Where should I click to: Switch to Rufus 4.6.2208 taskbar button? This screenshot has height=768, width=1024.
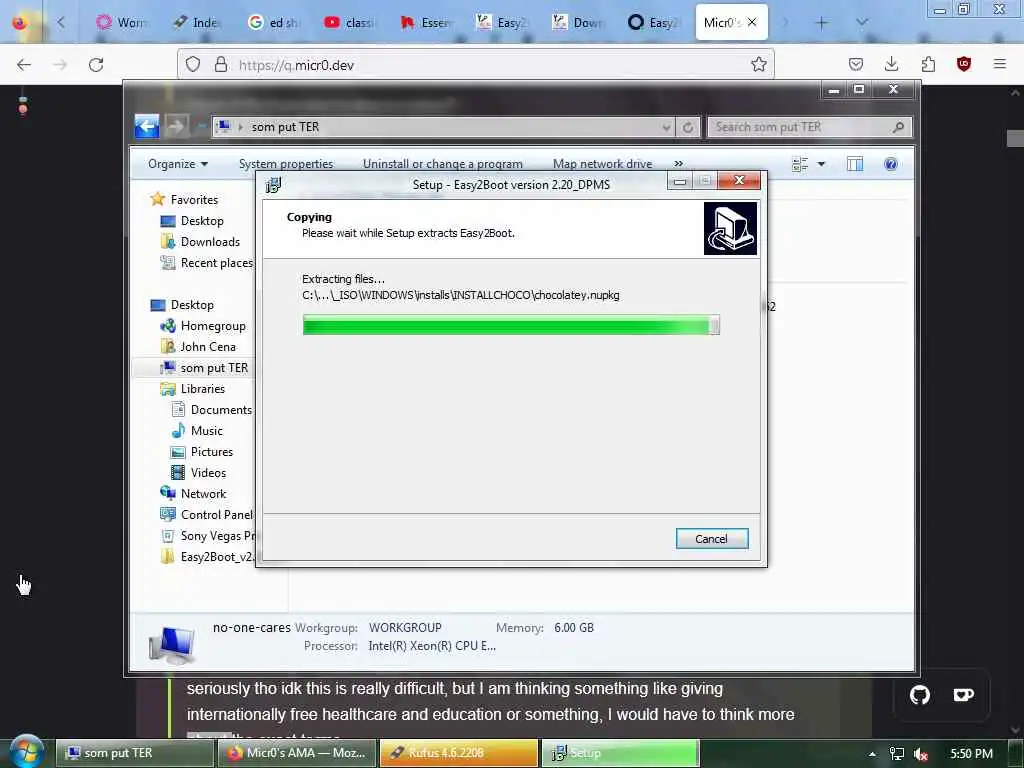point(458,753)
